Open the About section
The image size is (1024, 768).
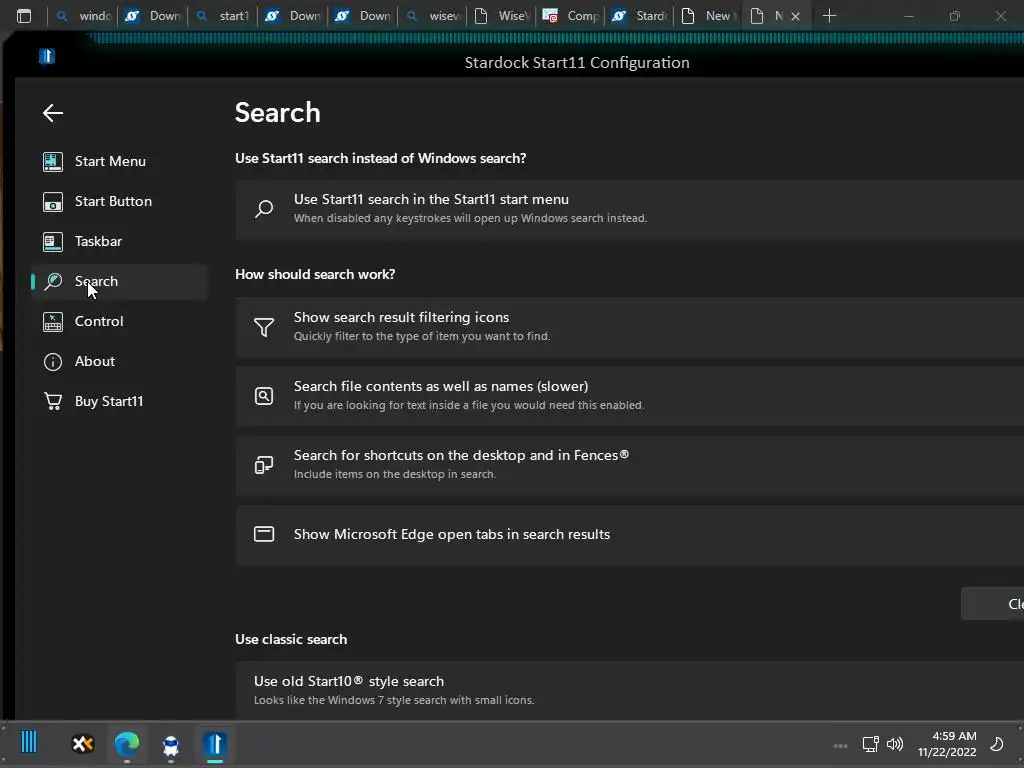tap(119, 361)
